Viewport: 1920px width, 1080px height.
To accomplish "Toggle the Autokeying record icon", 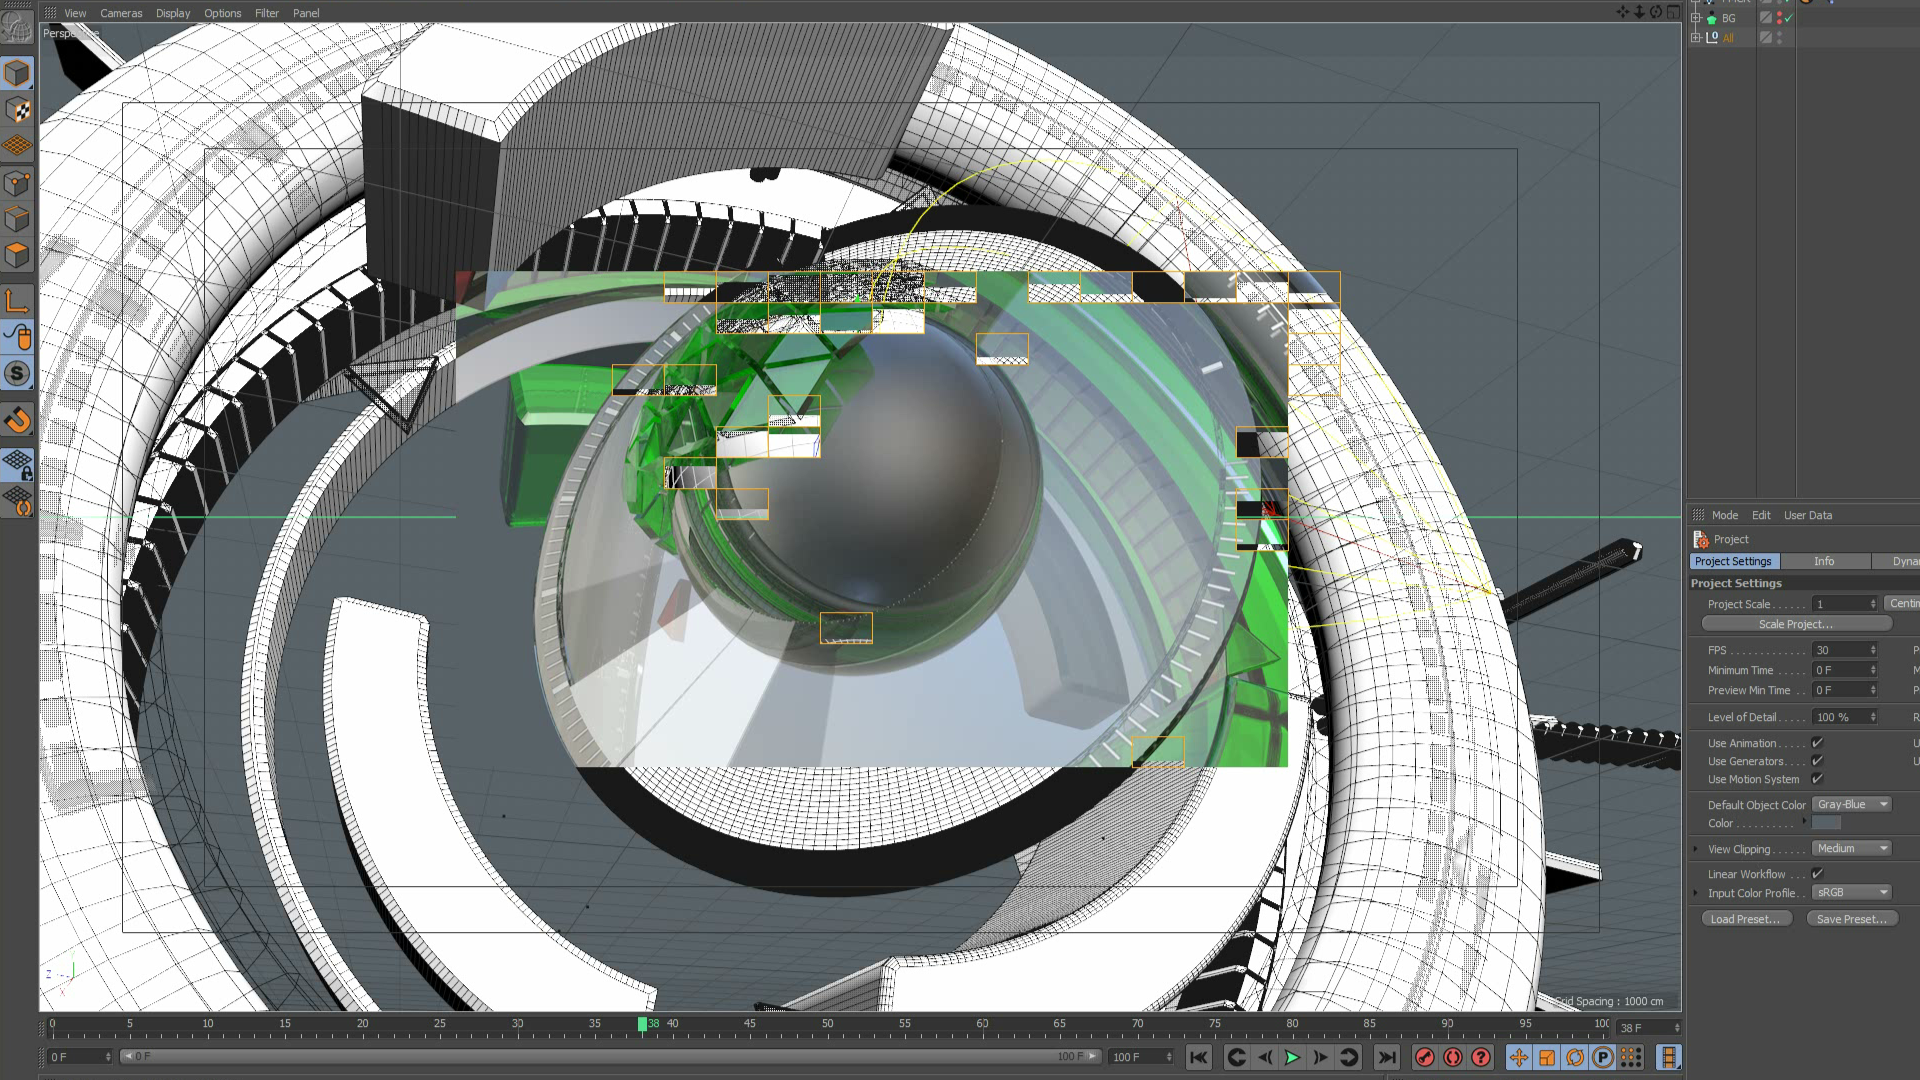I will [1453, 1057].
